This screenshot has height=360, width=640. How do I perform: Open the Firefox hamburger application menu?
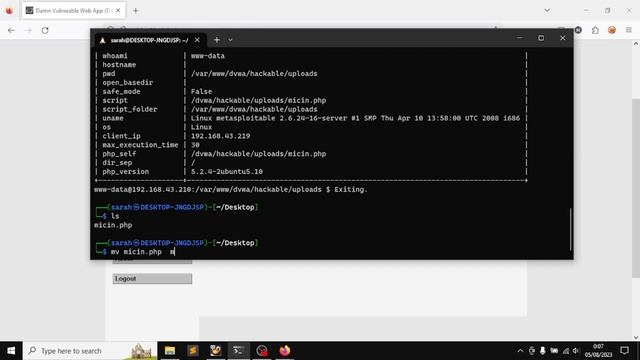[x=629, y=30]
